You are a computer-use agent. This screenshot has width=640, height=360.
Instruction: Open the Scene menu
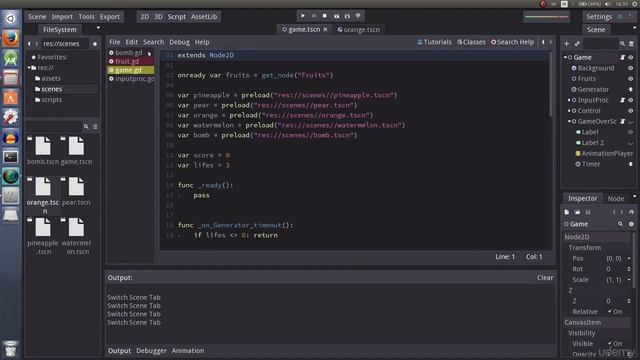[x=37, y=17]
